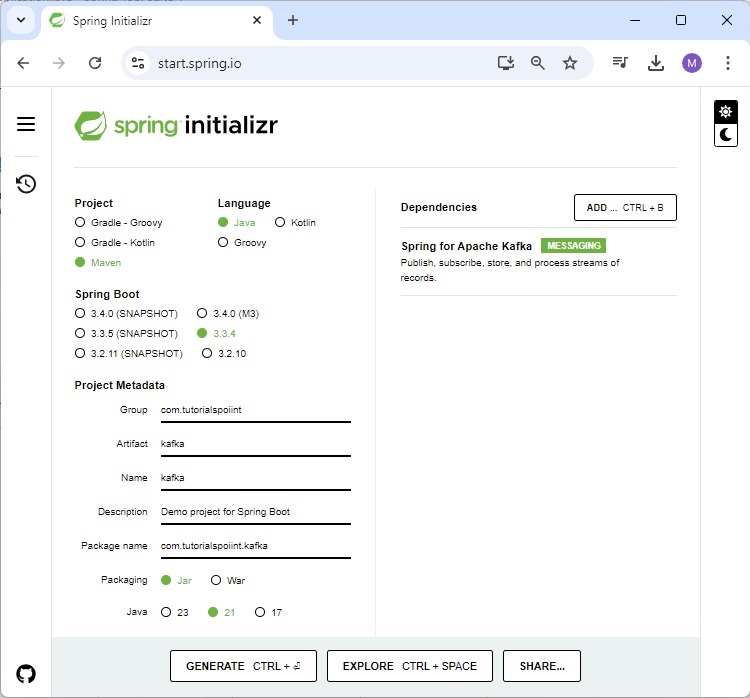Choose Groovy language
The width and height of the screenshot is (750, 698).
(x=242, y=243)
